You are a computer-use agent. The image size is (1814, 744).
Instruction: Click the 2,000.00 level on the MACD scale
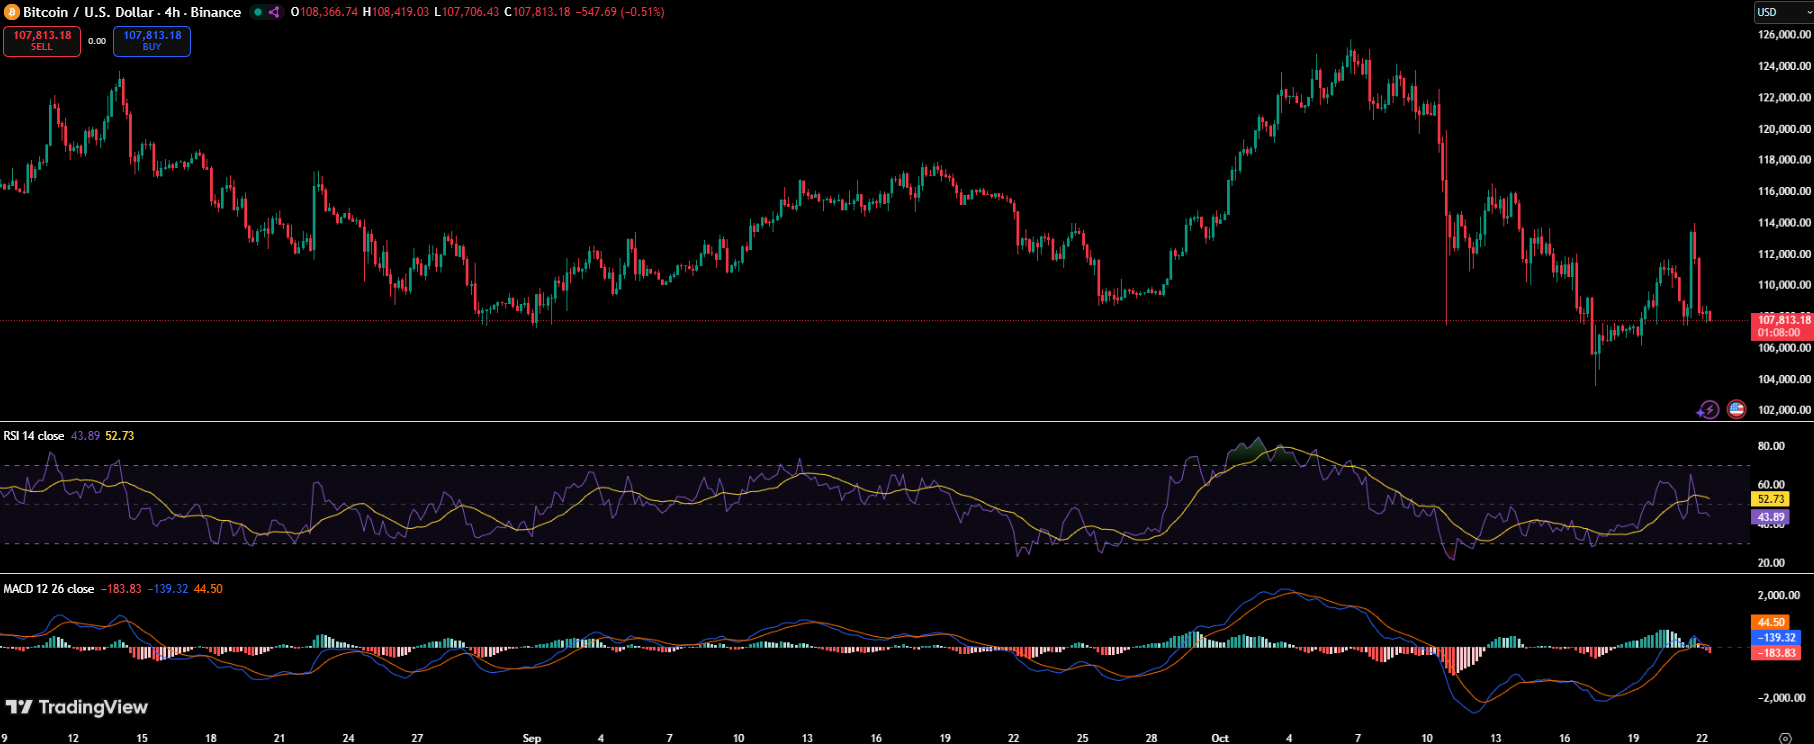coord(1779,596)
